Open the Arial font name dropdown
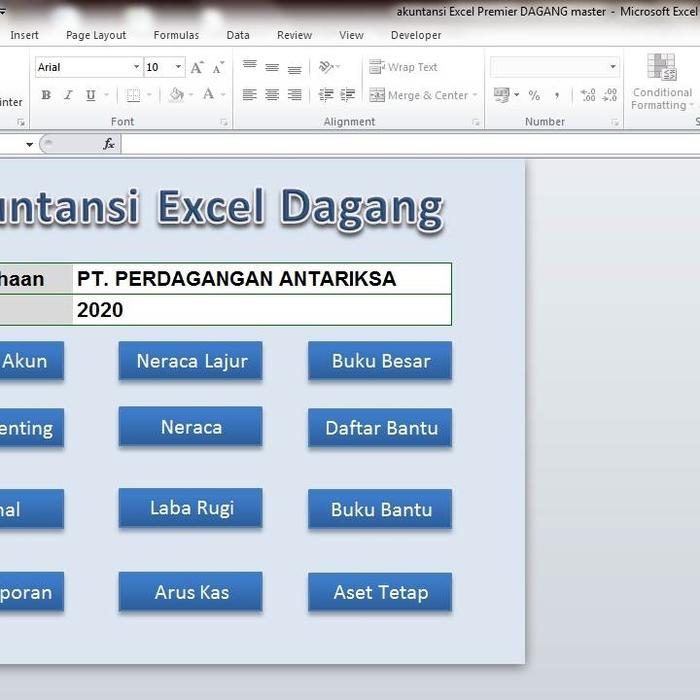The width and height of the screenshot is (700, 700). click(x=136, y=67)
